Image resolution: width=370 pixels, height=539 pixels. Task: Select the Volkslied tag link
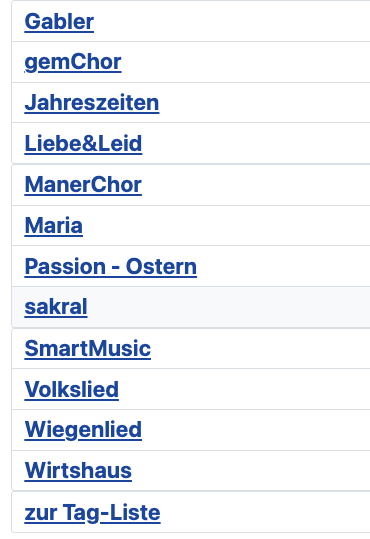[72, 389]
